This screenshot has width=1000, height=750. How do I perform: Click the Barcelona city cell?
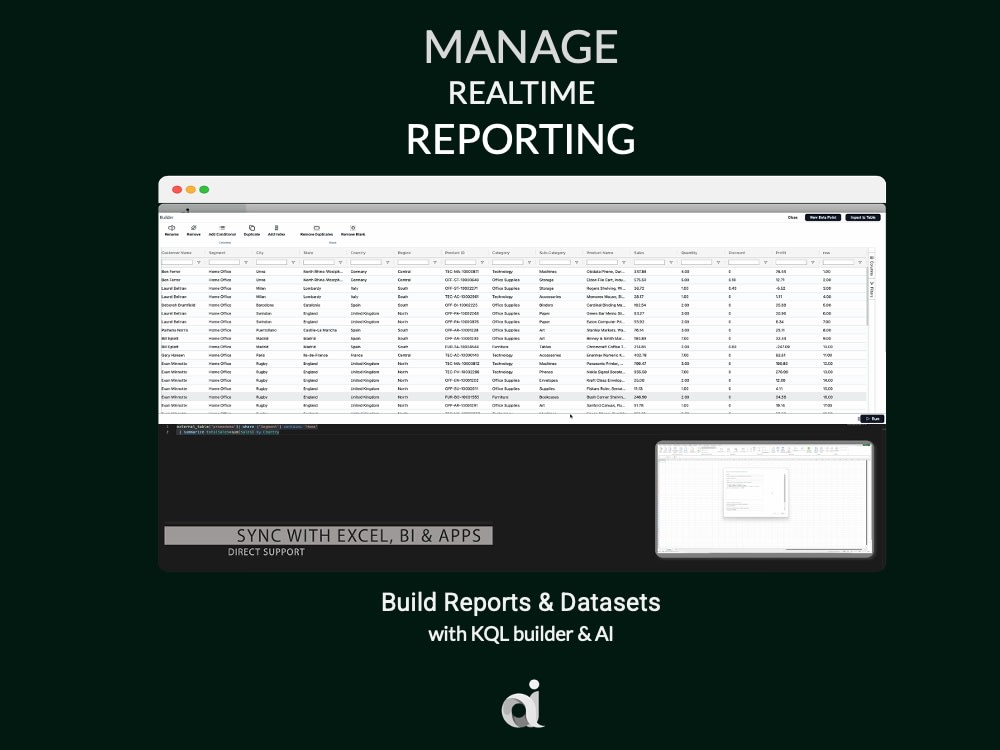(265, 305)
